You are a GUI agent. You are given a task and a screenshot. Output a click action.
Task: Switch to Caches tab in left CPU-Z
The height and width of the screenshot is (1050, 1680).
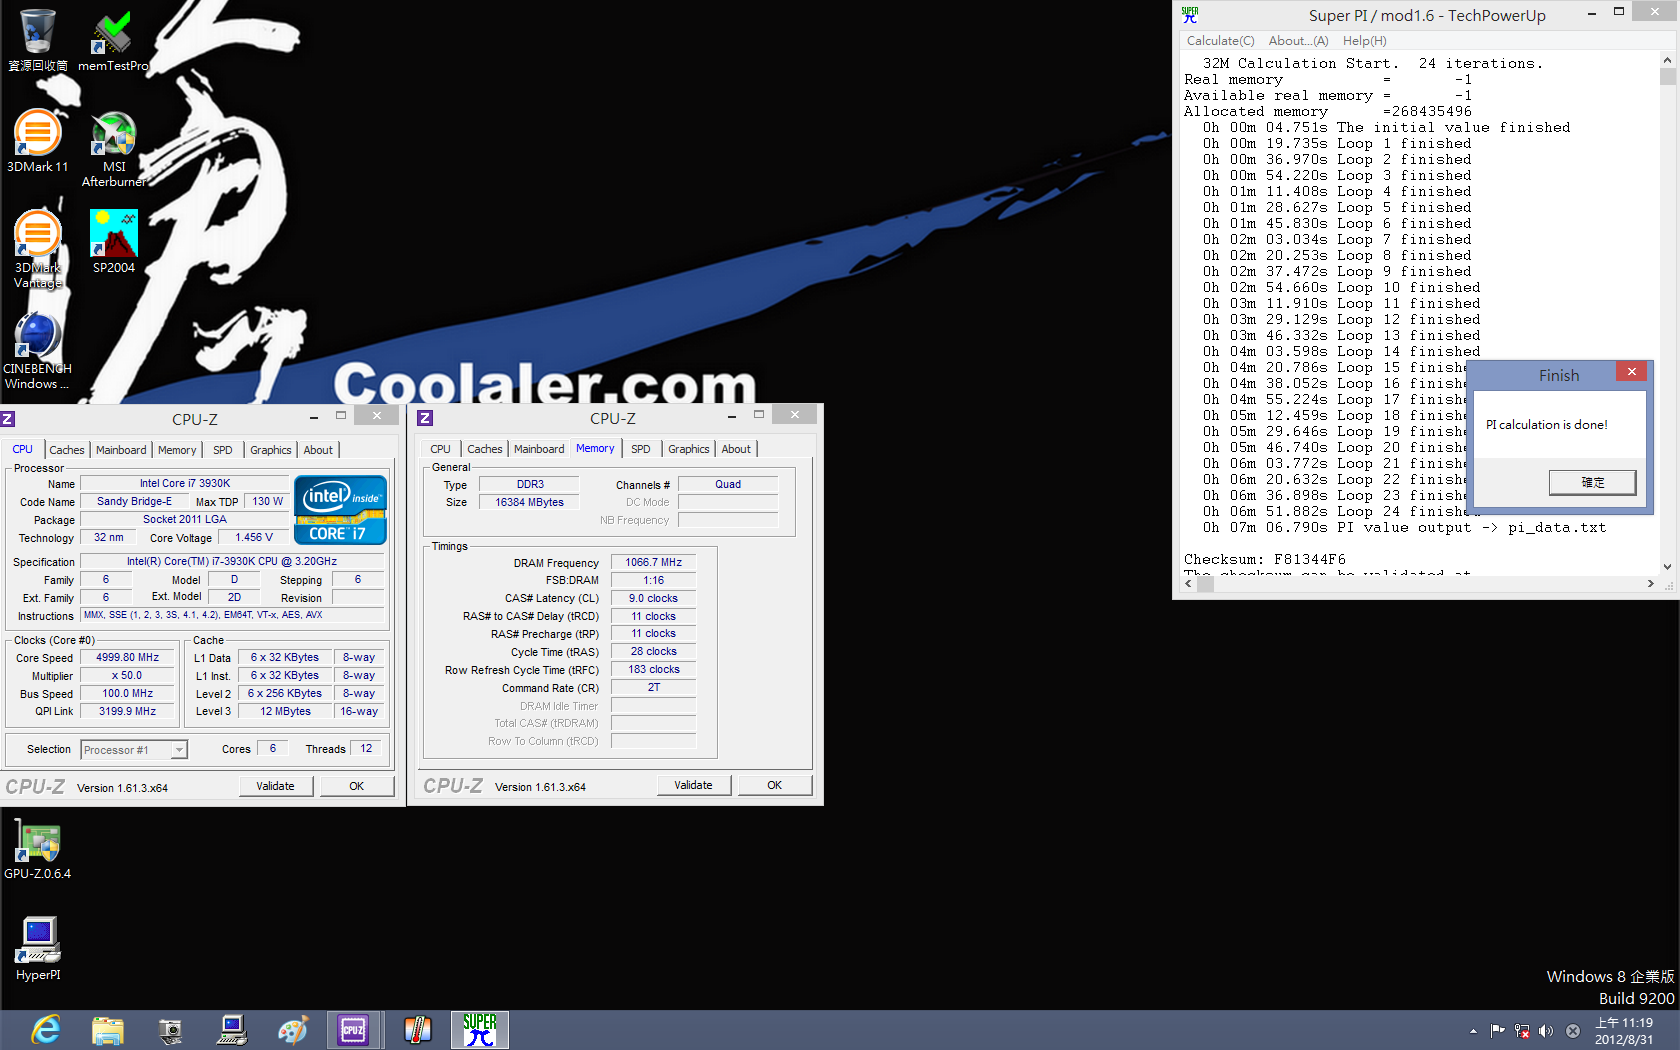[x=67, y=450]
